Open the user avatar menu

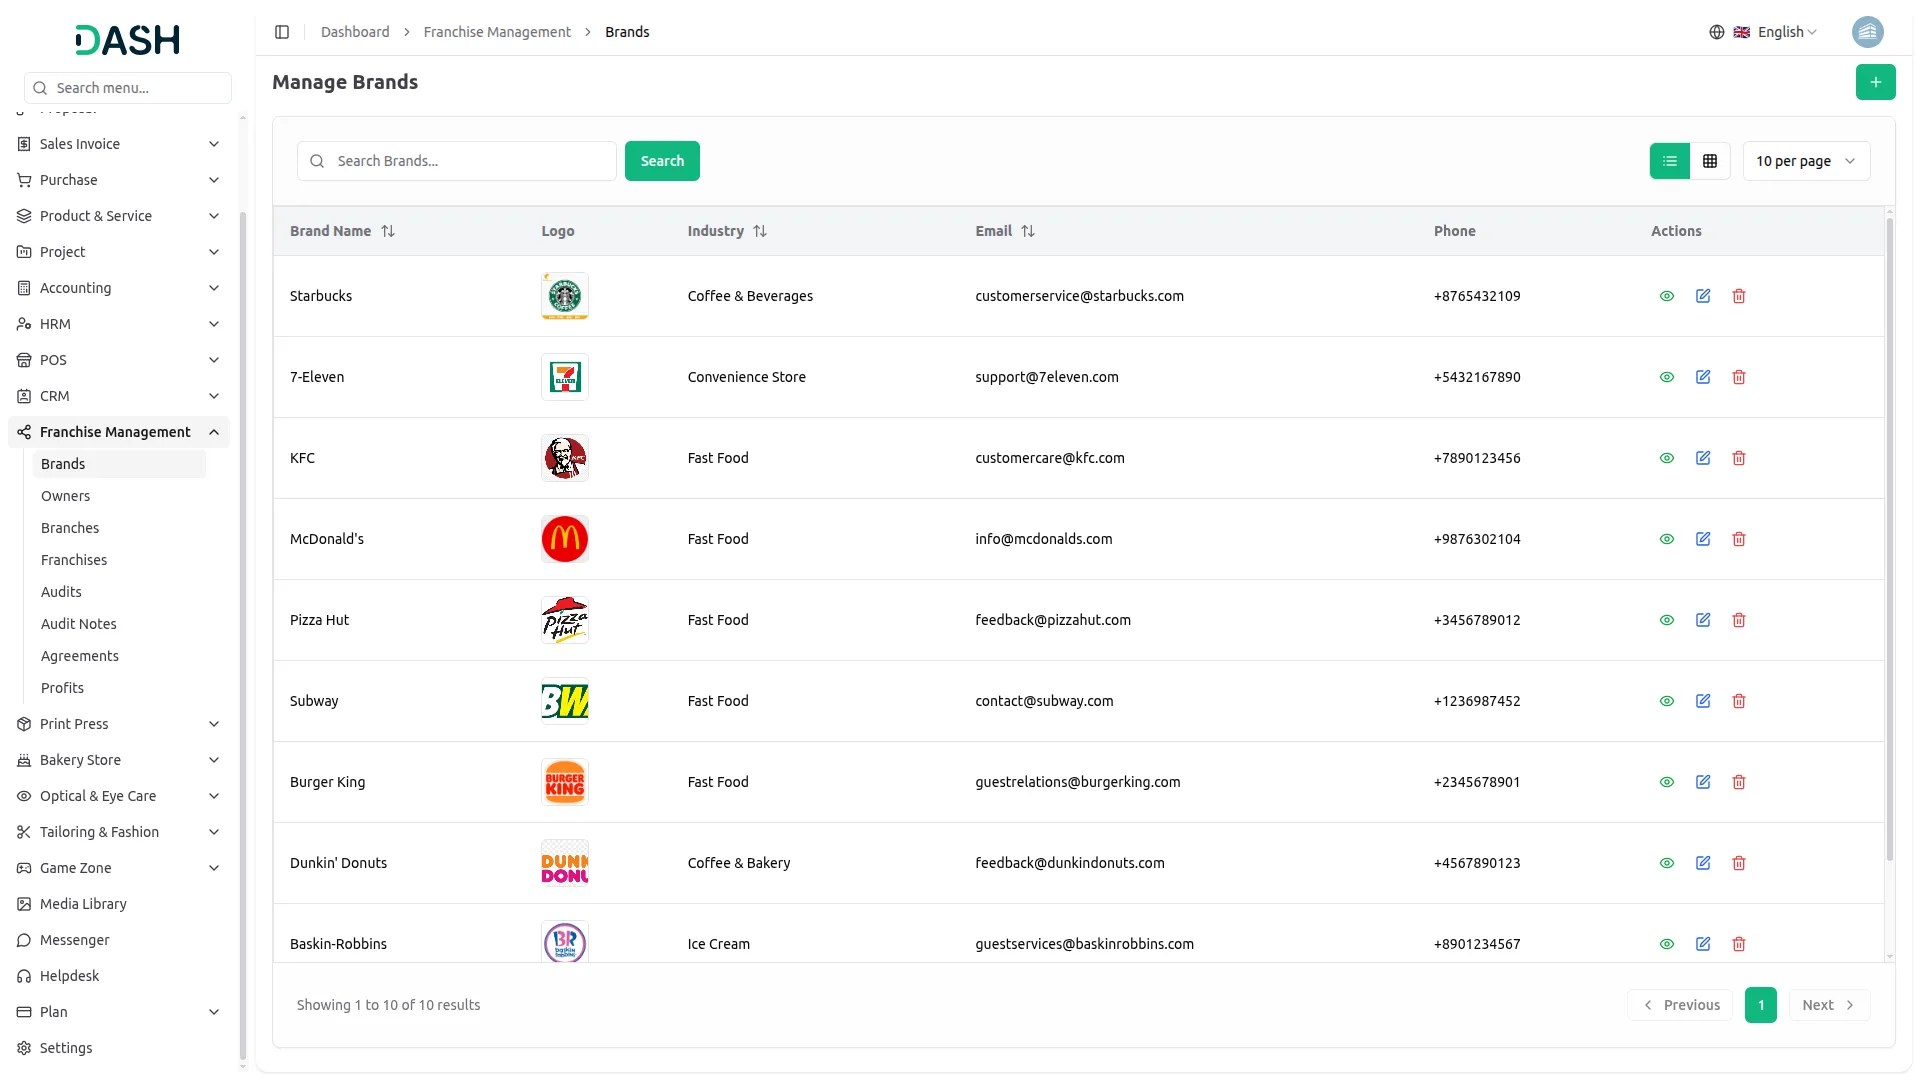1867,32
